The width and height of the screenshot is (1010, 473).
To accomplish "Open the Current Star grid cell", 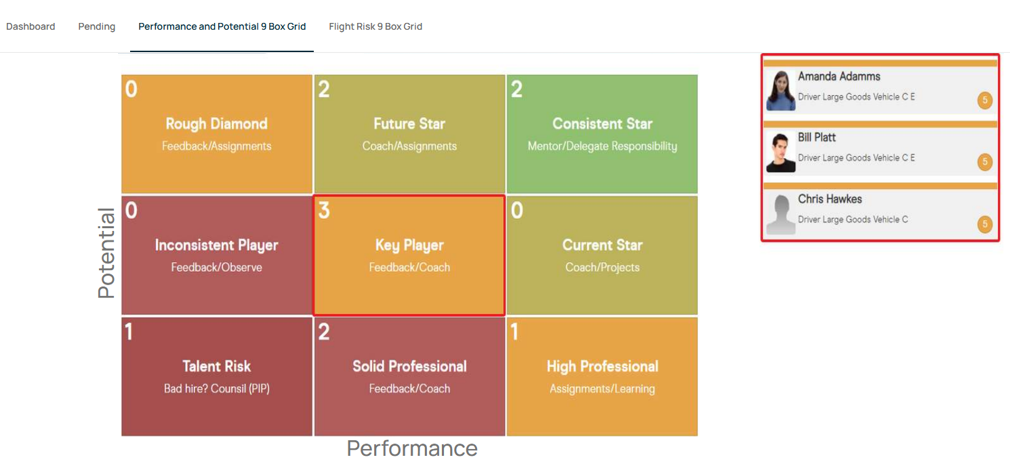I will pyautogui.click(x=602, y=255).
